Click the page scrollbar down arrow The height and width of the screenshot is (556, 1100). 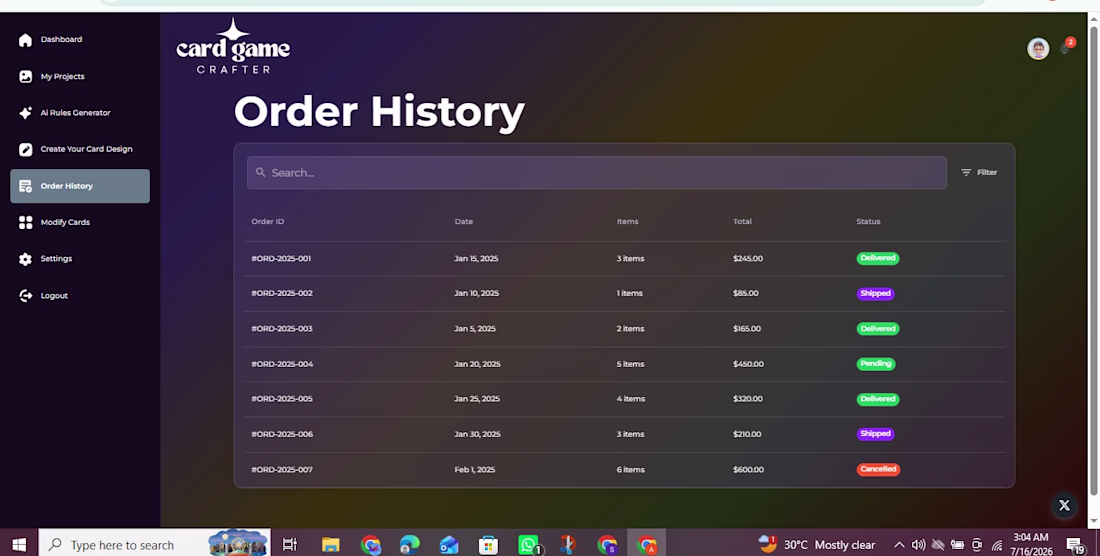(x=1093, y=521)
